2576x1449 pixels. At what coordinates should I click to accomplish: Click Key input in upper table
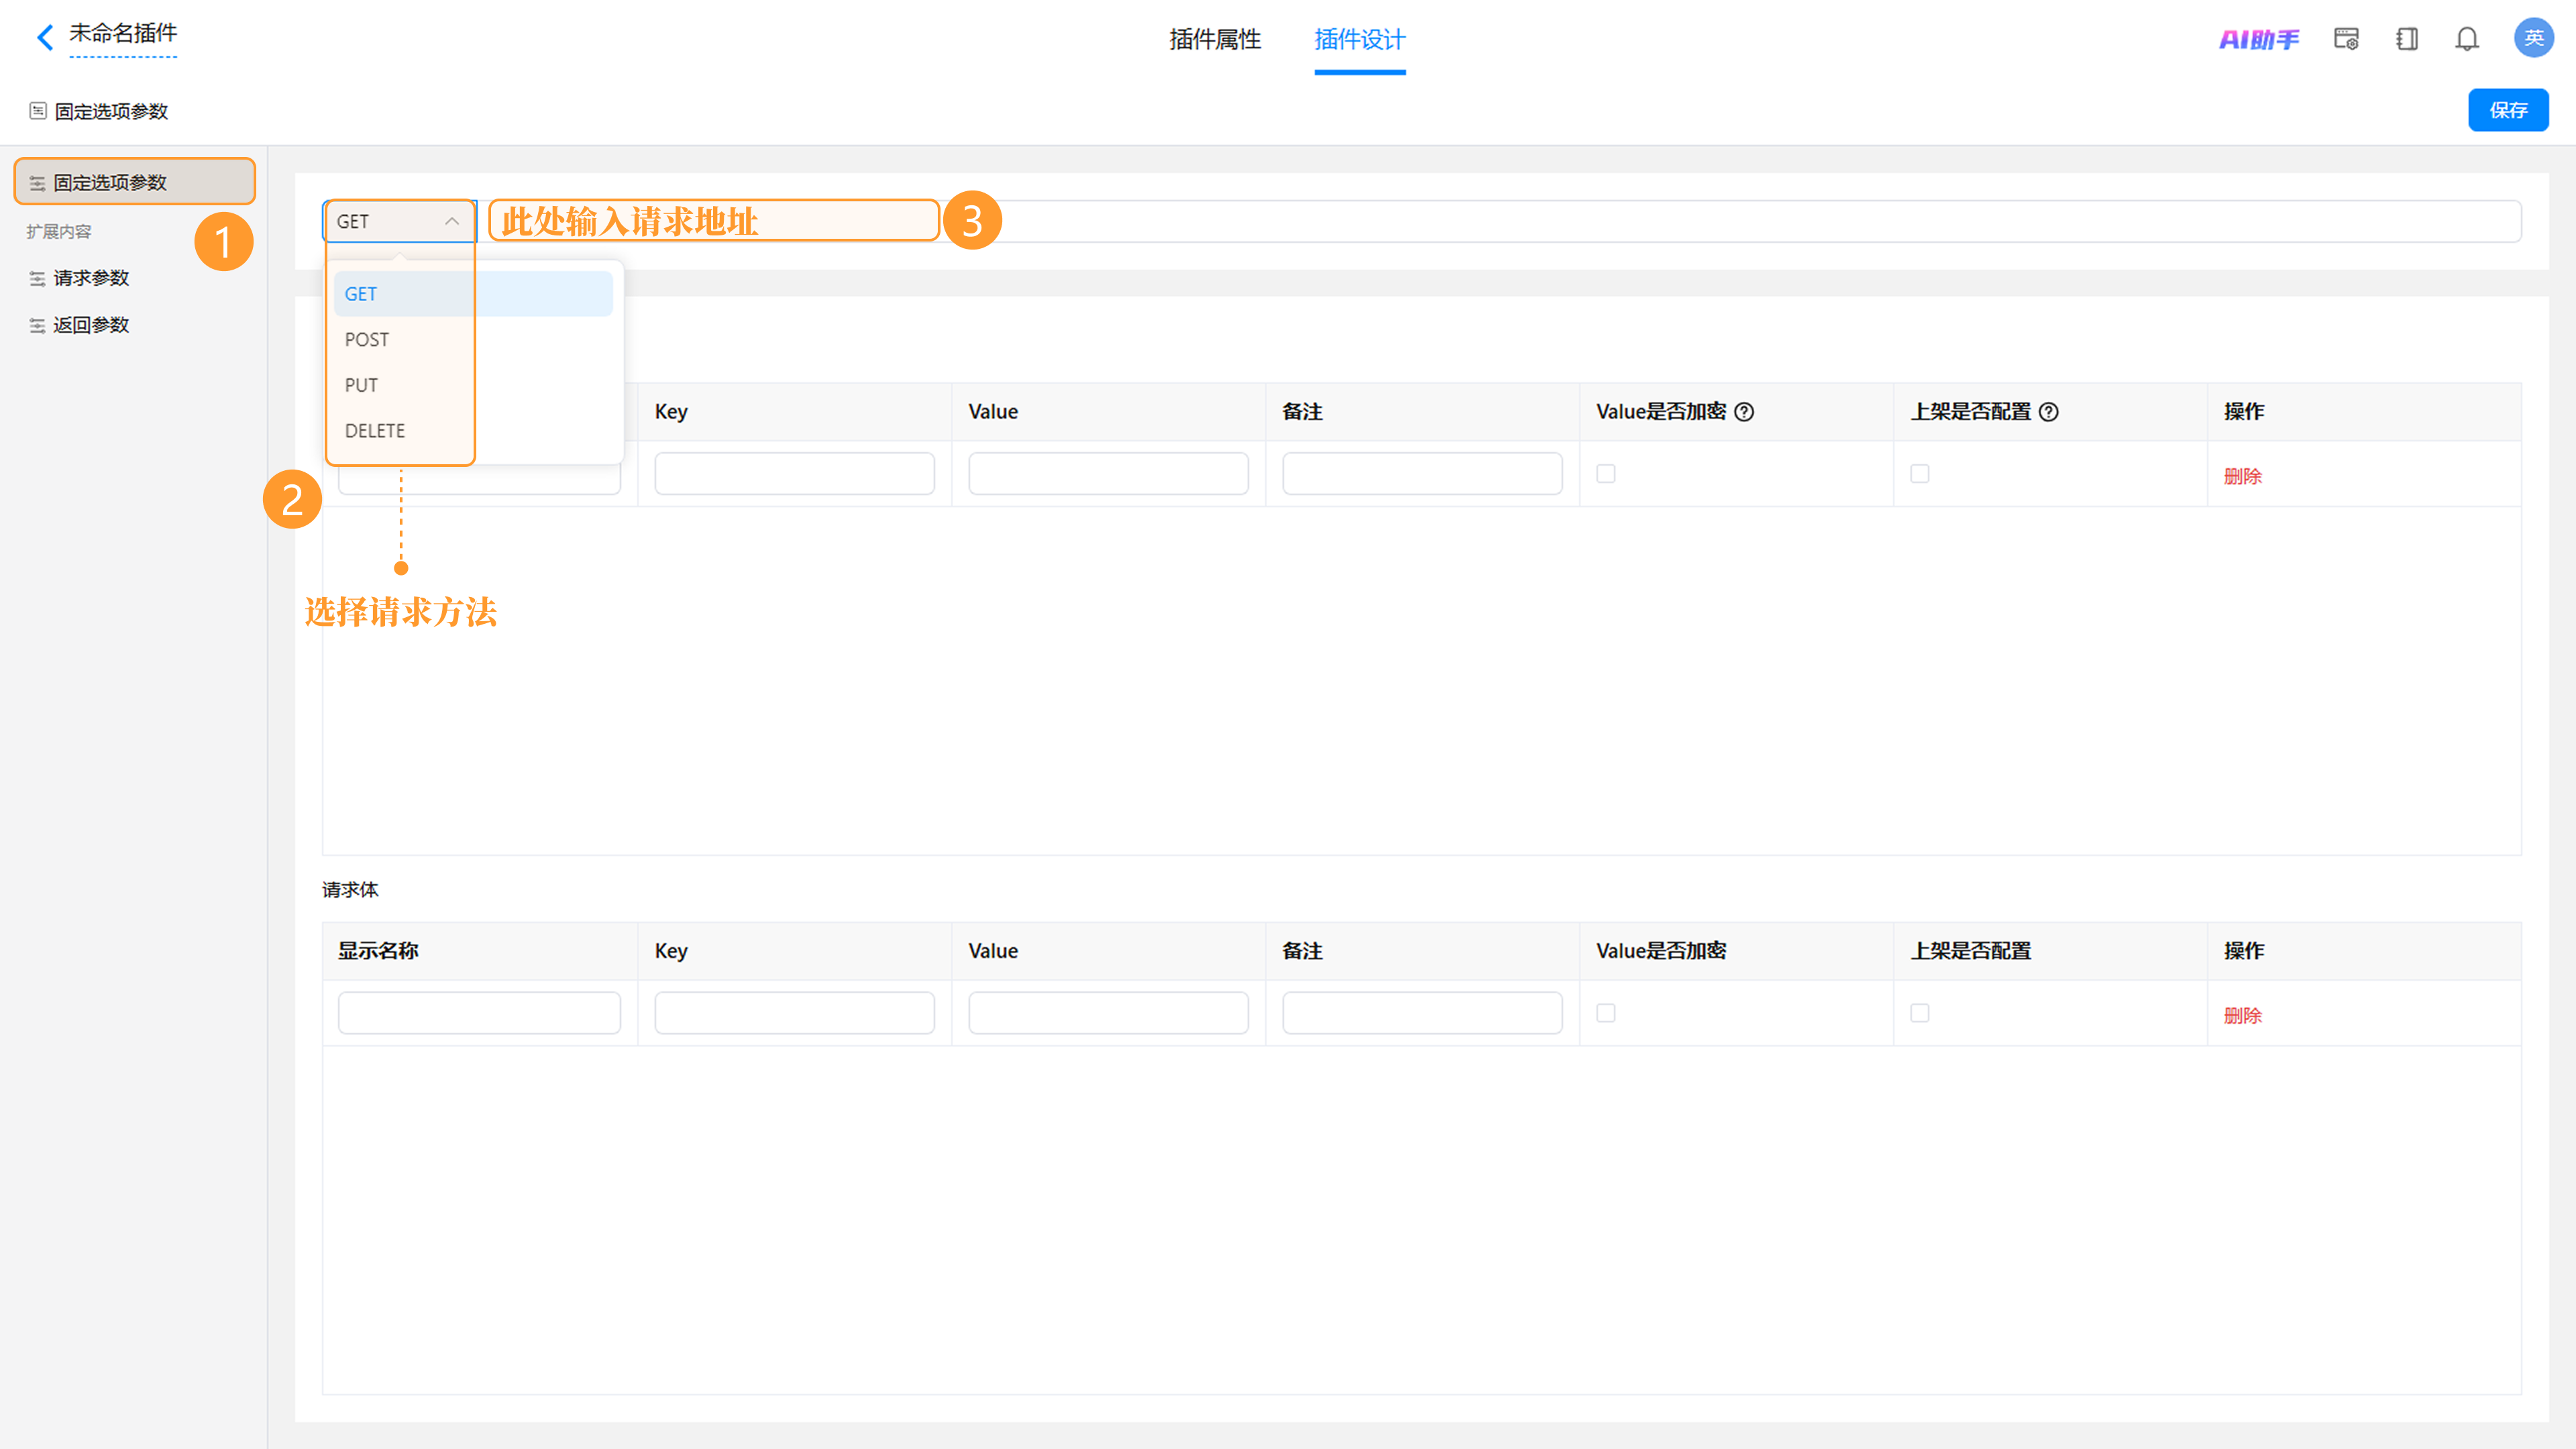(x=794, y=474)
